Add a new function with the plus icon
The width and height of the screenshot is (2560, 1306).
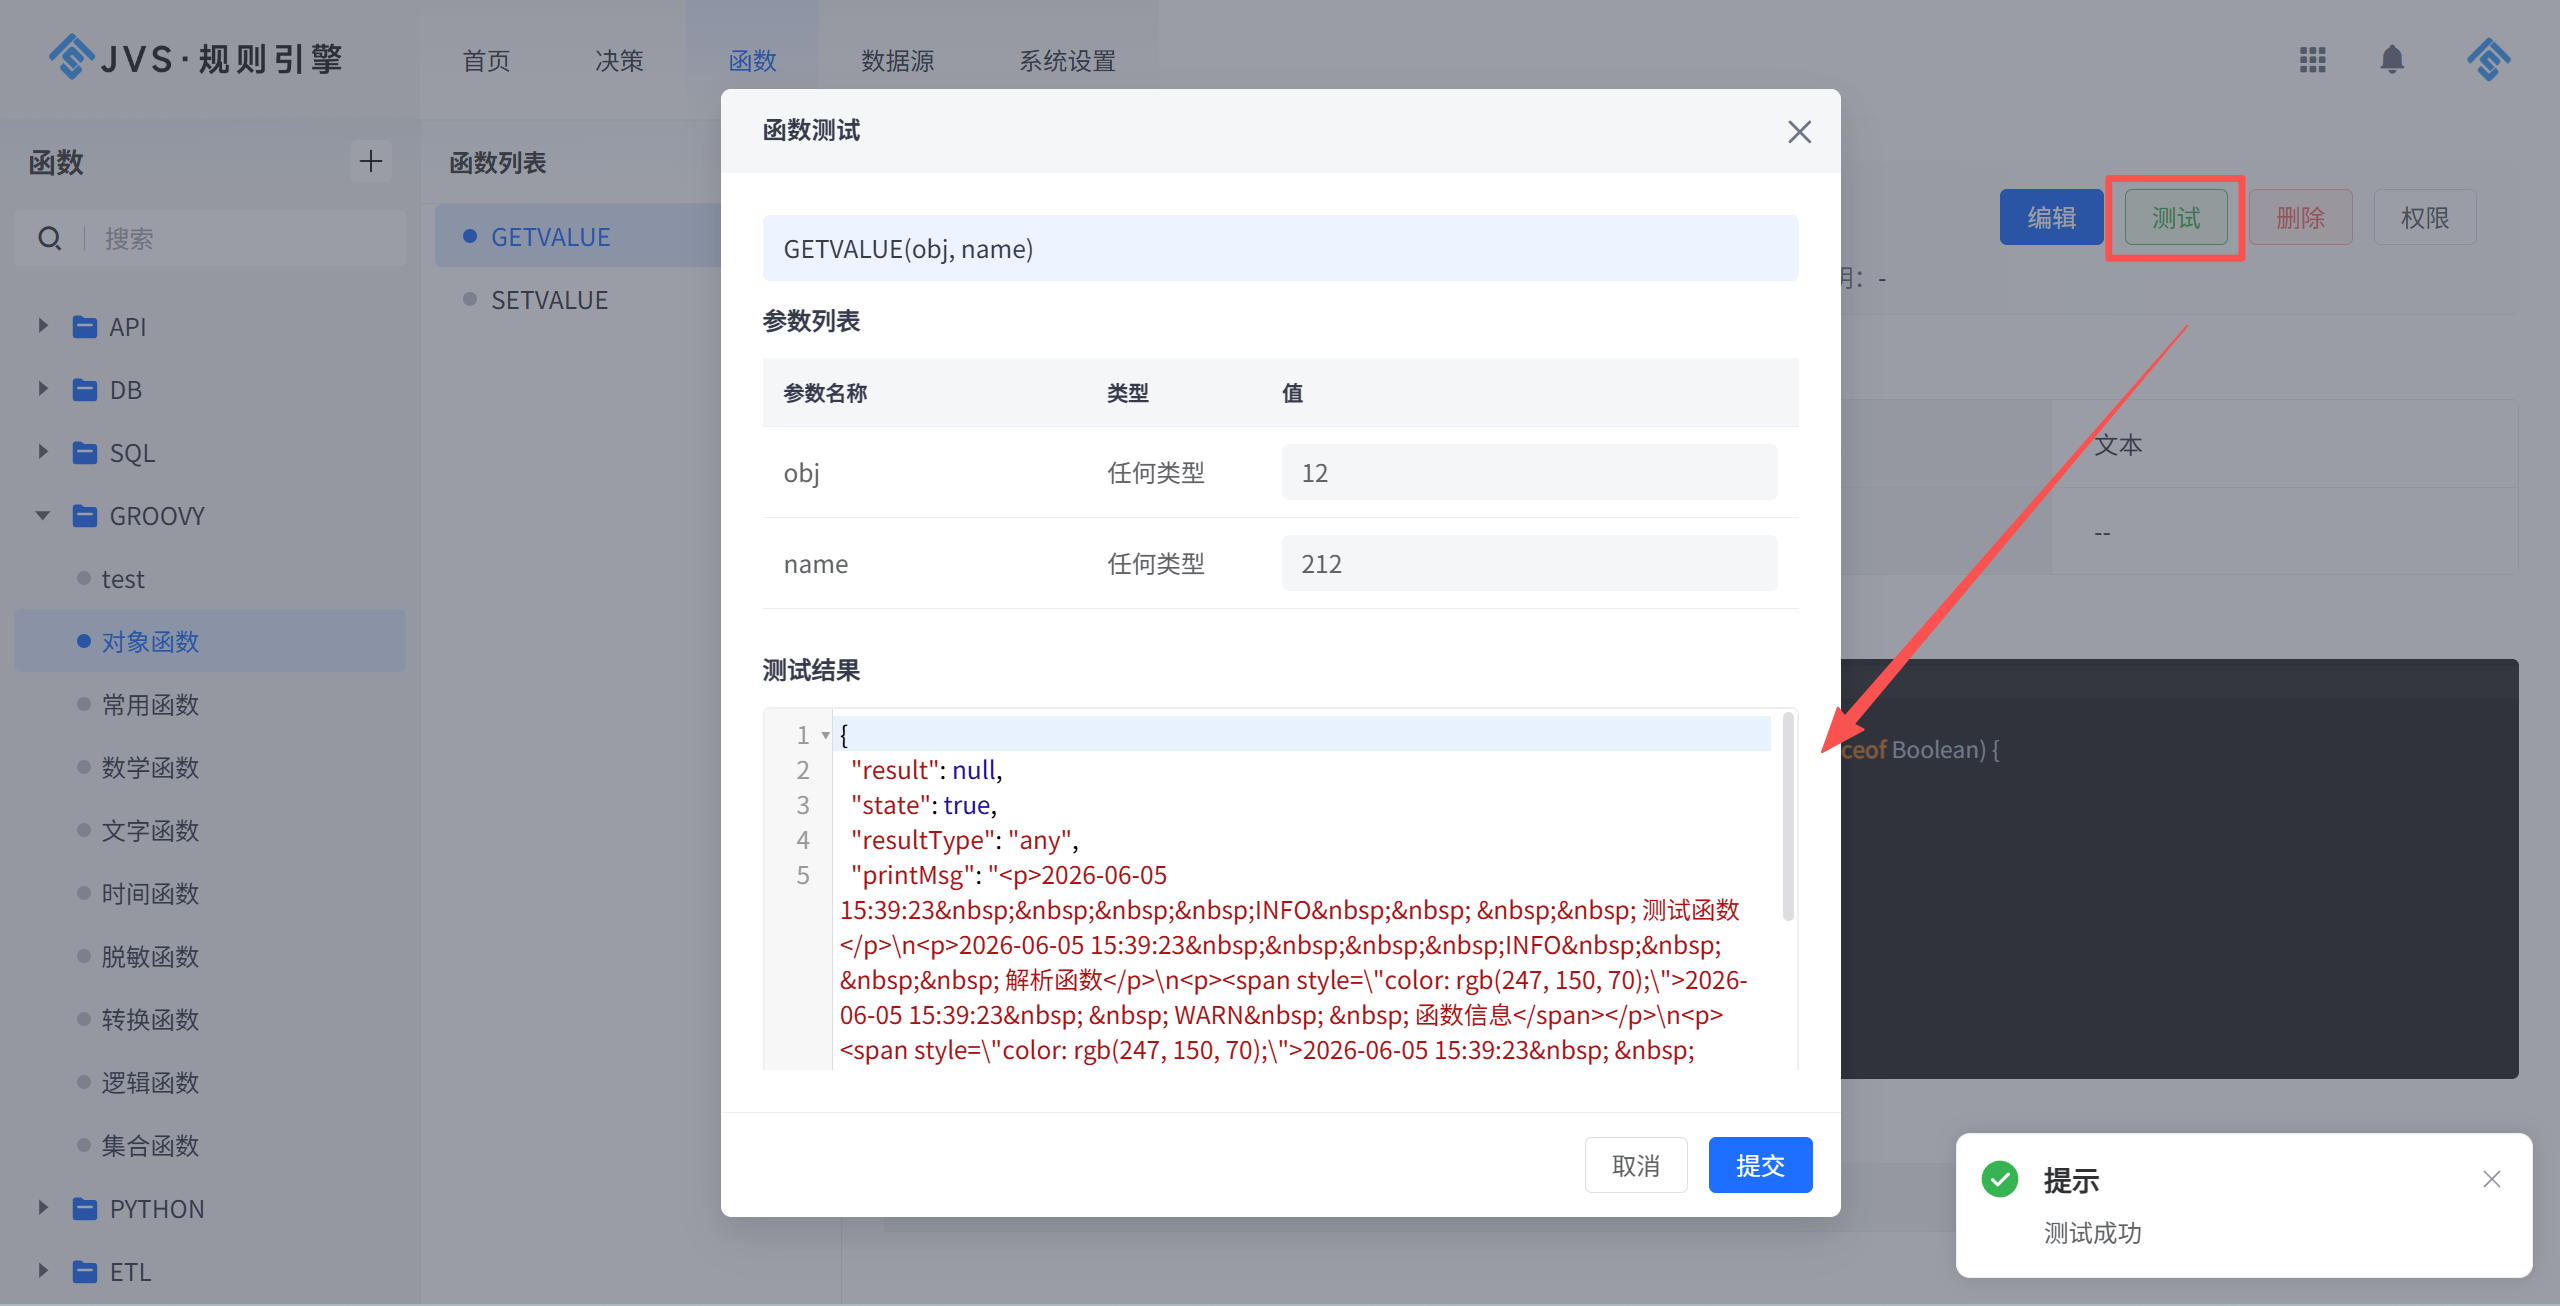point(371,161)
